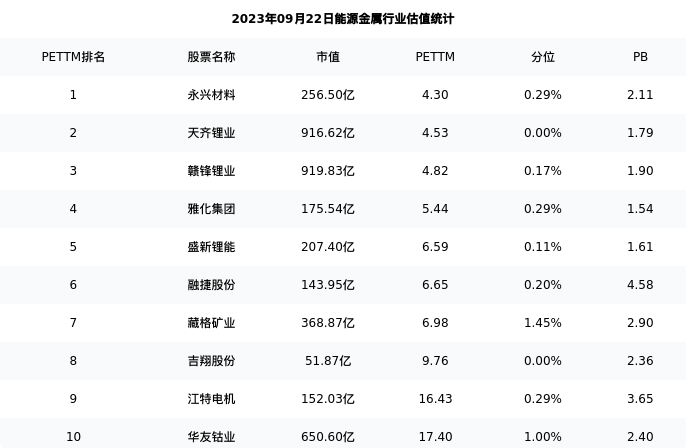
Task: Select 华友钴业 in the last row
Action: (x=211, y=437)
